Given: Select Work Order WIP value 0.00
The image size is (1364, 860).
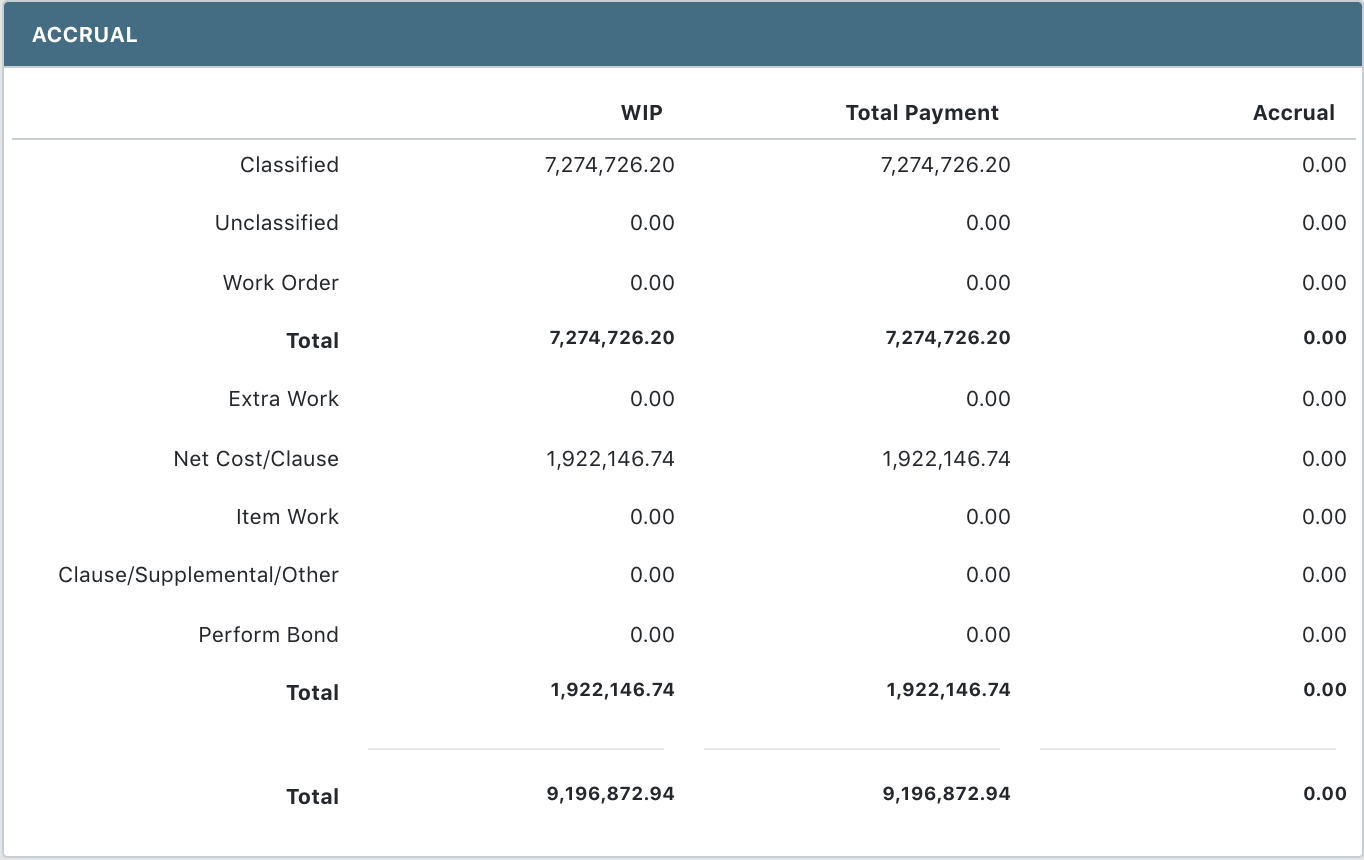Looking at the screenshot, I should click(x=652, y=283).
